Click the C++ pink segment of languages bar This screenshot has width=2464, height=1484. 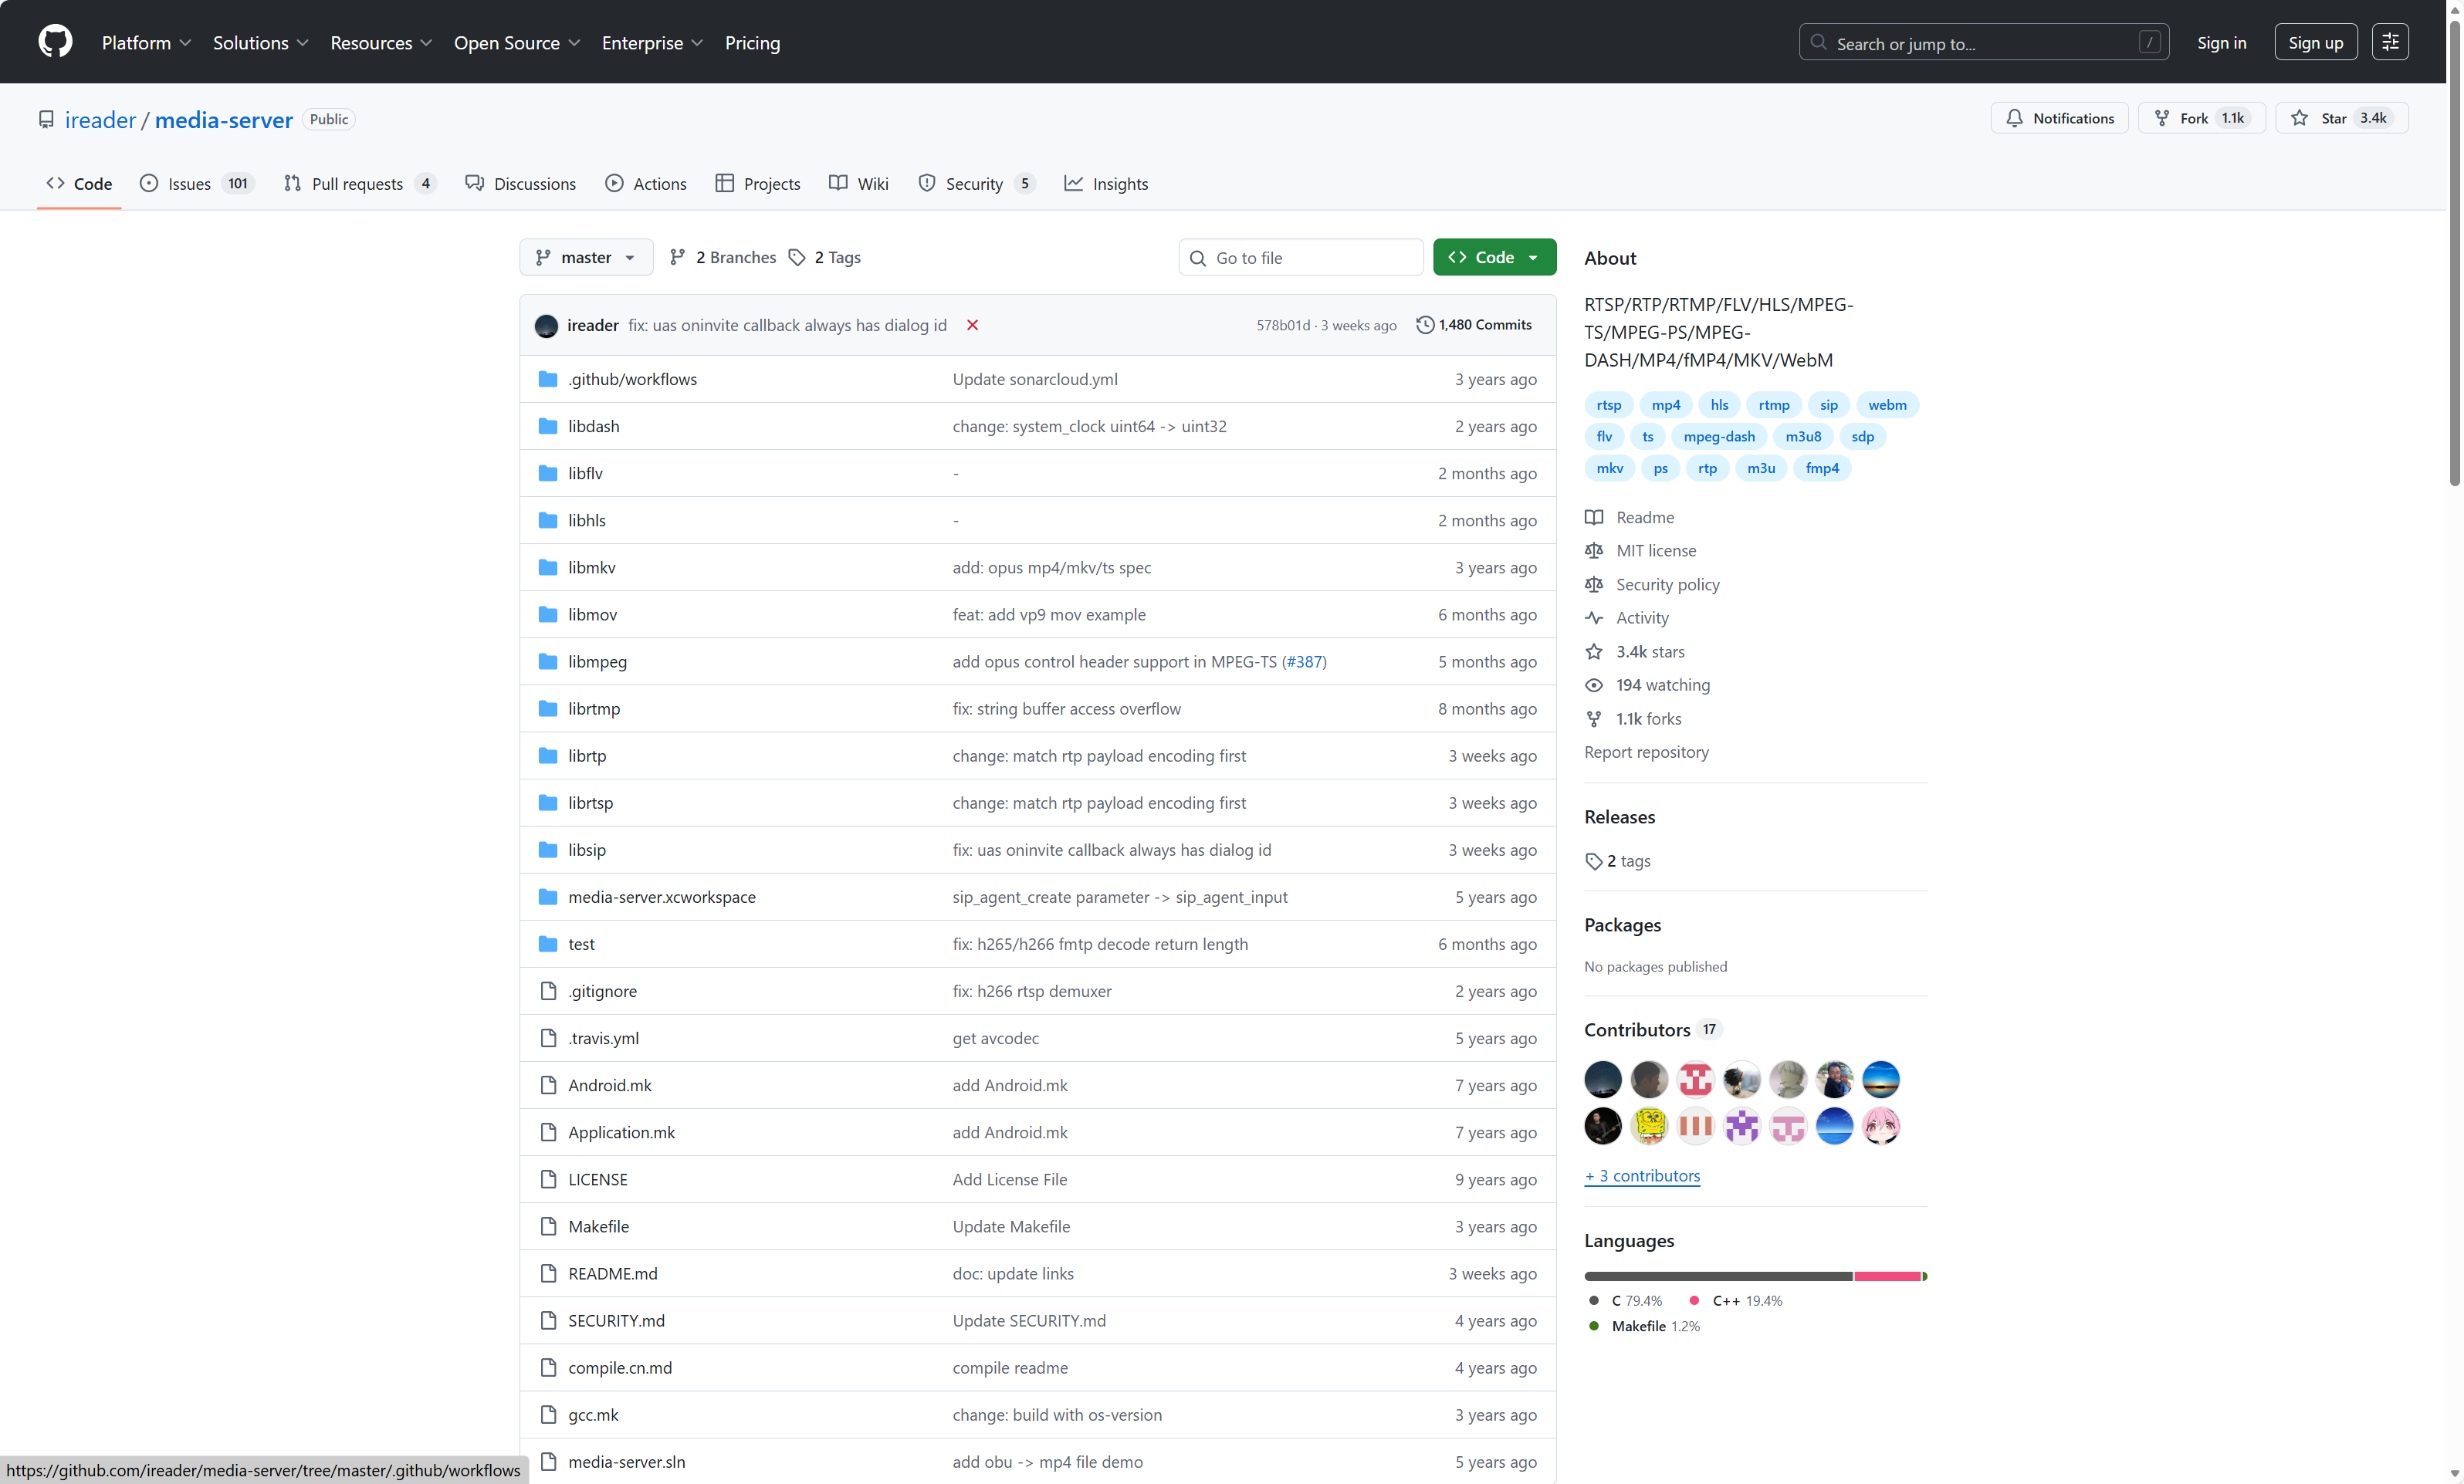pyautogui.click(x=1887, y=1276)
